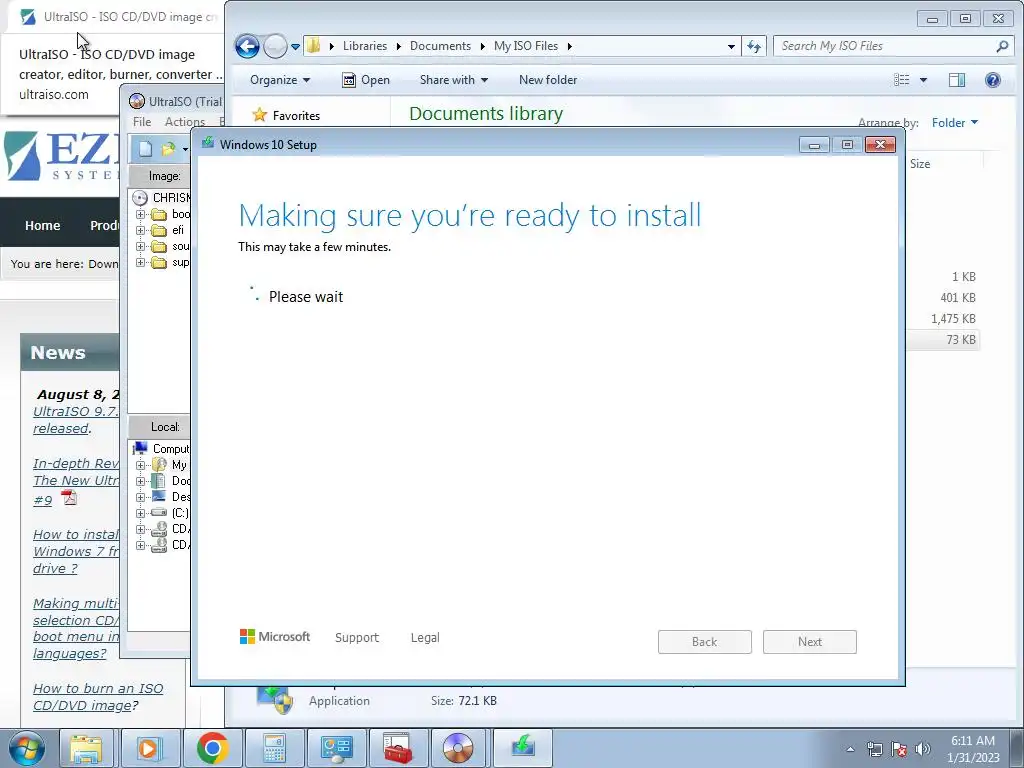
Task: Open the UltraISO 9.7 released news link
Action: (76, 420)
